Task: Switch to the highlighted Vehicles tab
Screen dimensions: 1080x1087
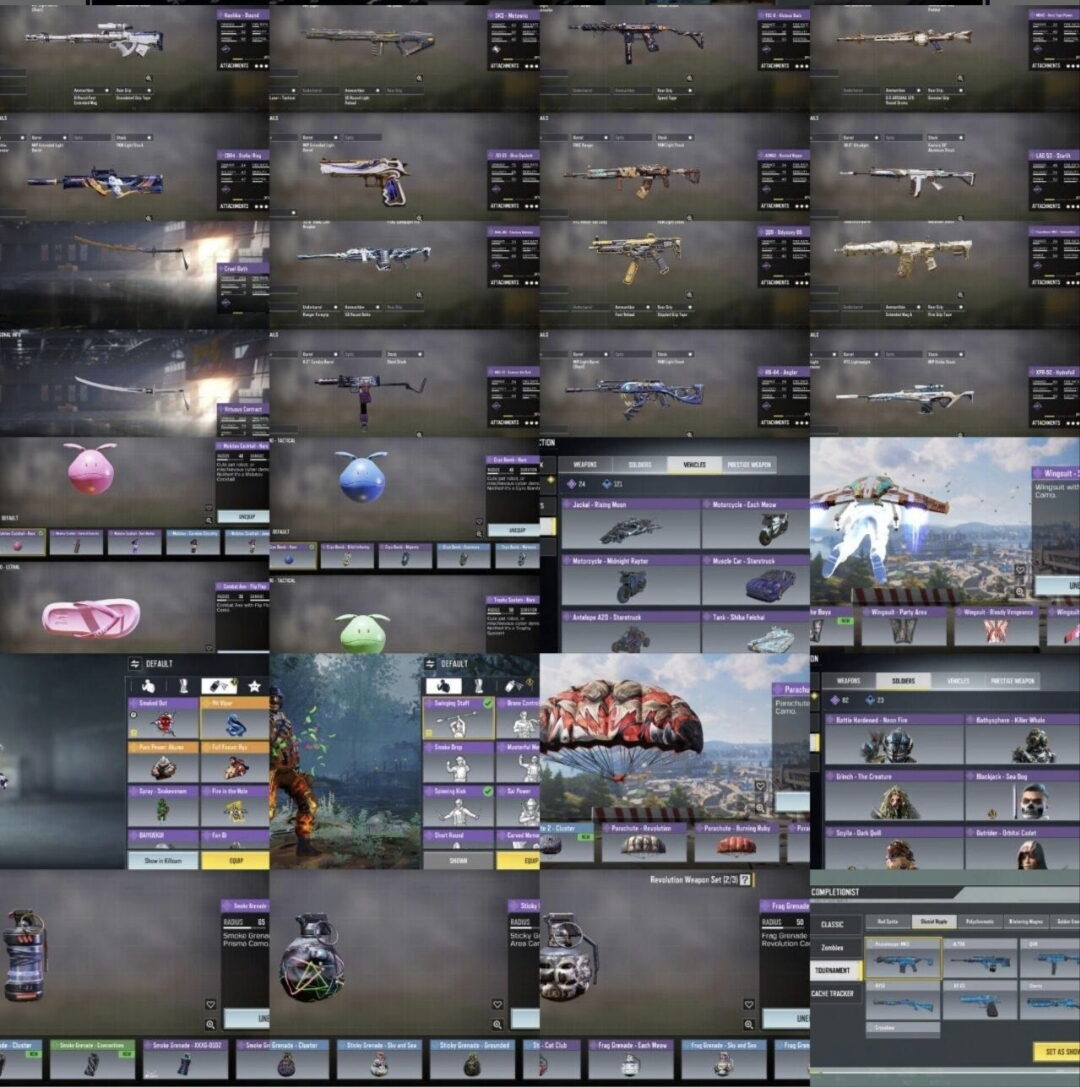Action: tap(694, 464)
